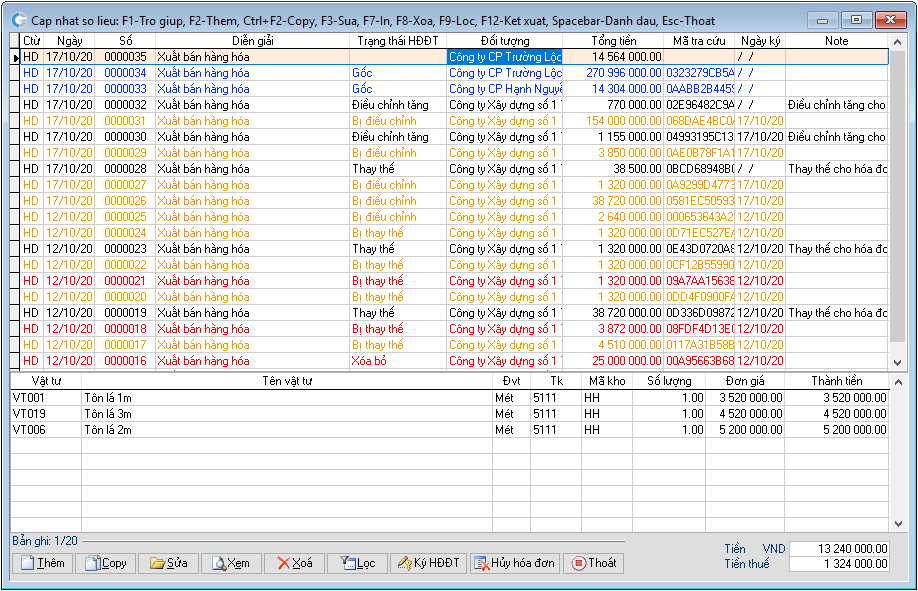Click the Vật tư column header in lower grid
918x591 pixels.
pos(46,381)
